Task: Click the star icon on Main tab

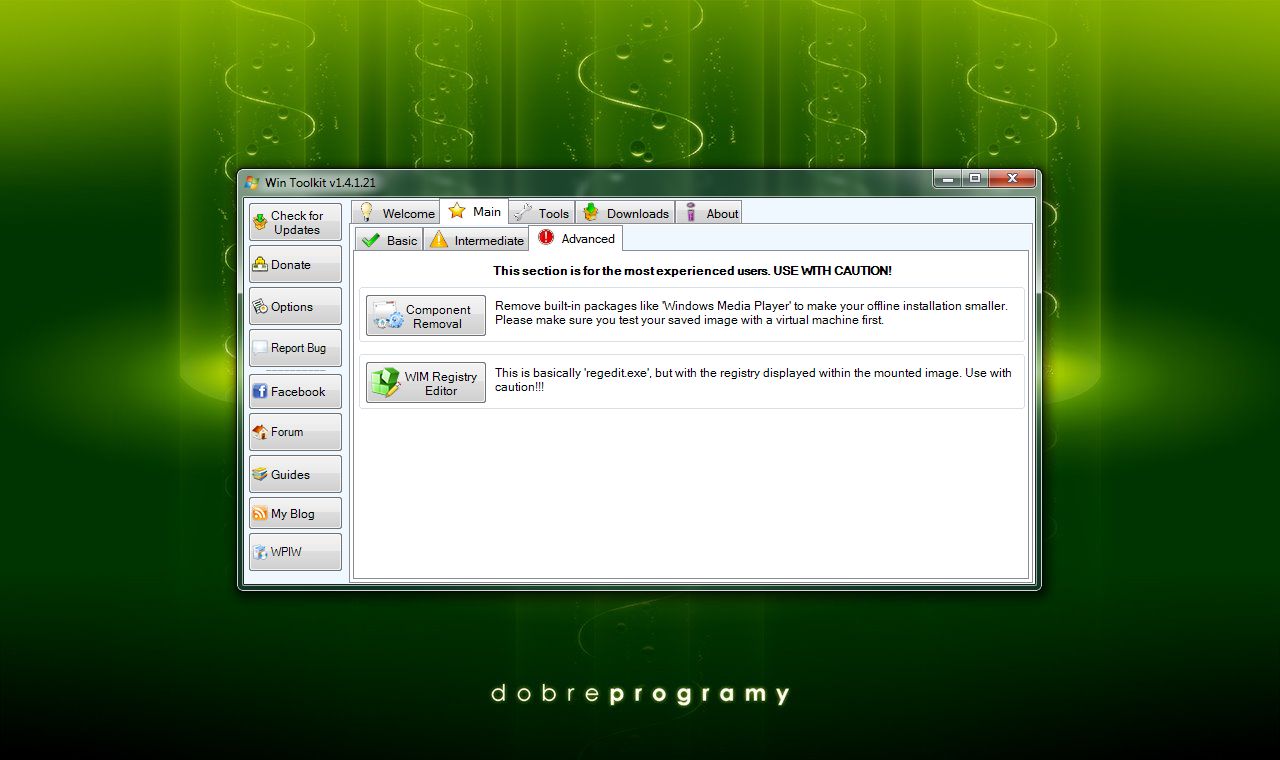Action: [457, 211]
